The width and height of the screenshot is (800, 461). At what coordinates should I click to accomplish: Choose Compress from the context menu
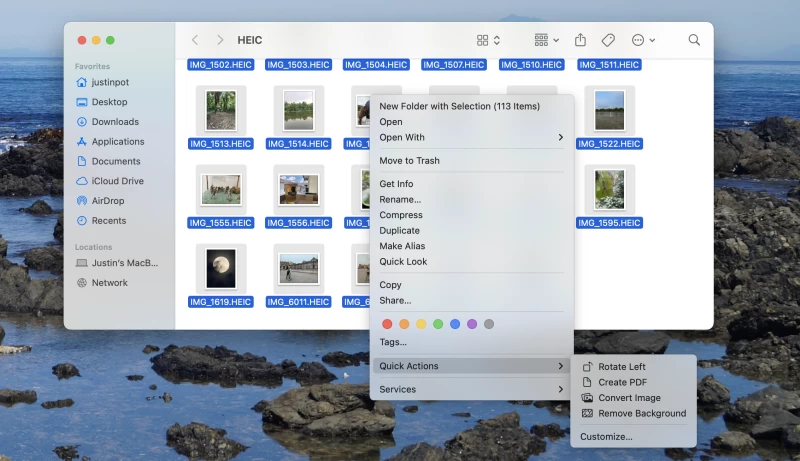click(x=400, y=215)
